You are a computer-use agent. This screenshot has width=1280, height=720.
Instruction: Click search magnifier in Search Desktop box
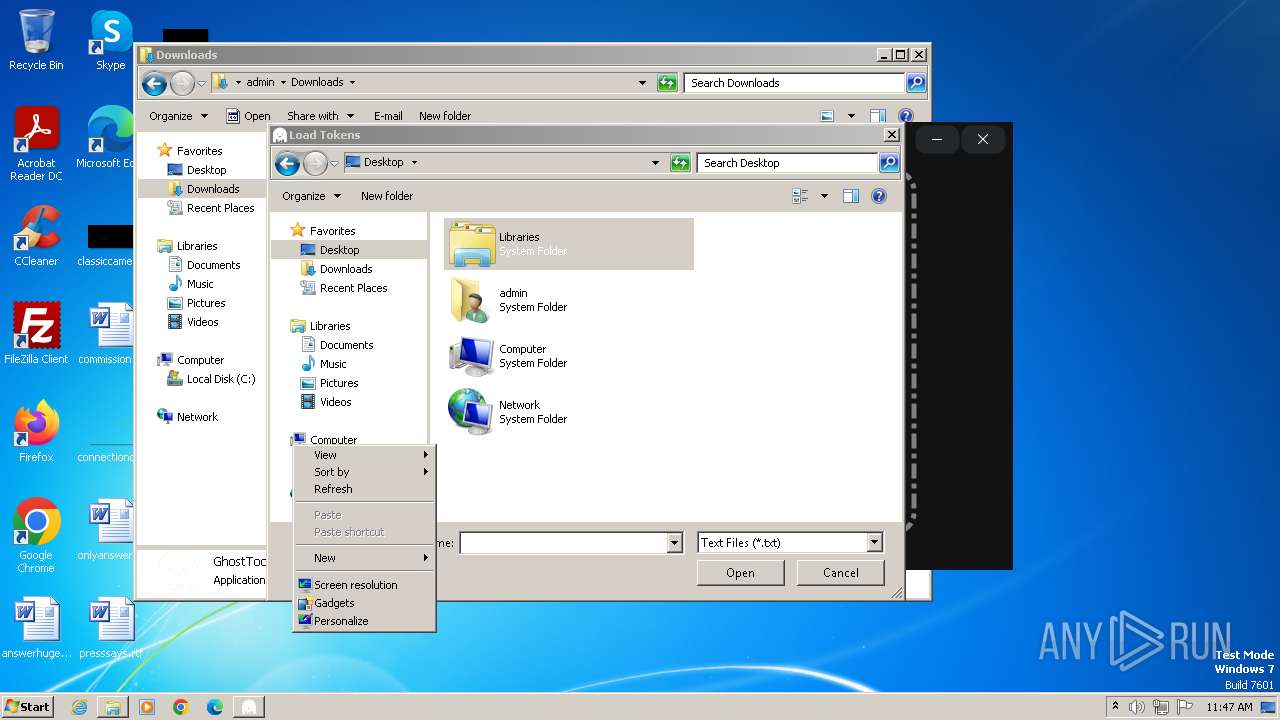(888, 163)
